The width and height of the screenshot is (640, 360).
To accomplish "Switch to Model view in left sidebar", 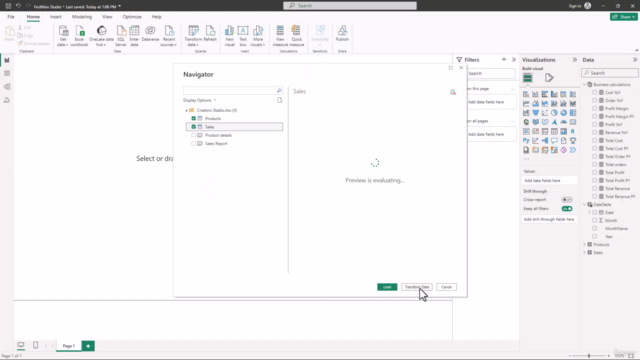I will click(x=7, y=87).
